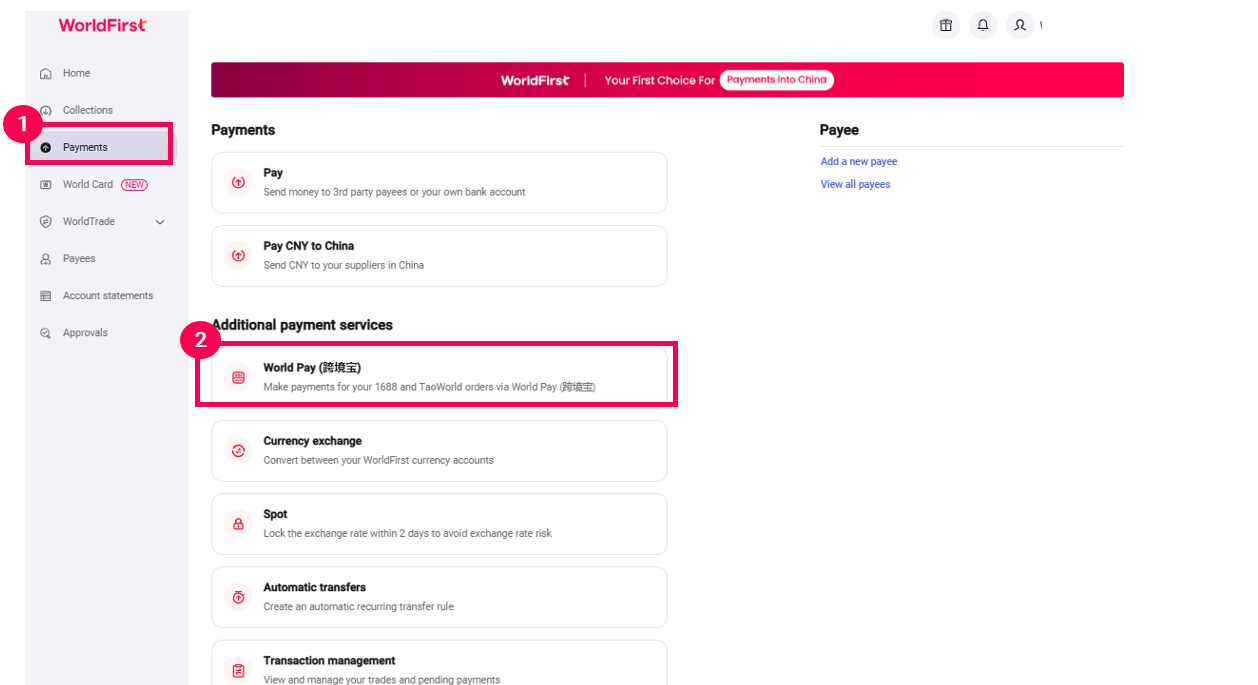Screen dimensions: 1258x685
Task: Click 'Send CNY to your suppliers in China'
Action: pos(344,265)
